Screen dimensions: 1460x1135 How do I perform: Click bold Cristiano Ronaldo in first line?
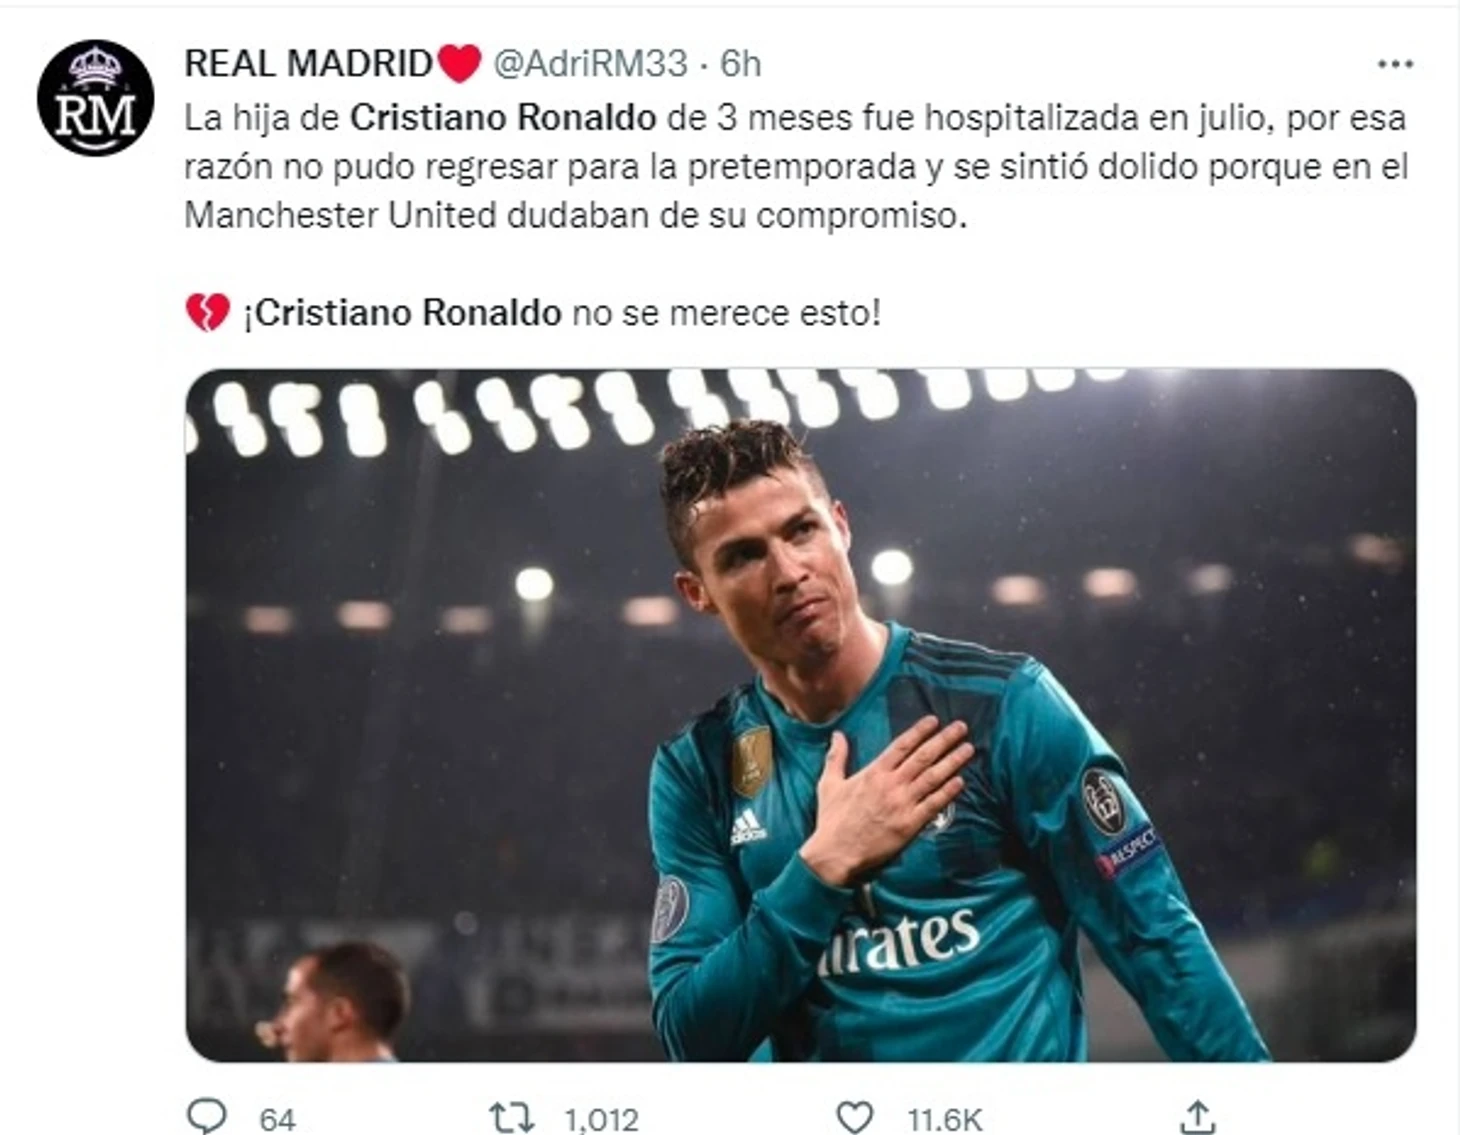click(x=503, y=118)
